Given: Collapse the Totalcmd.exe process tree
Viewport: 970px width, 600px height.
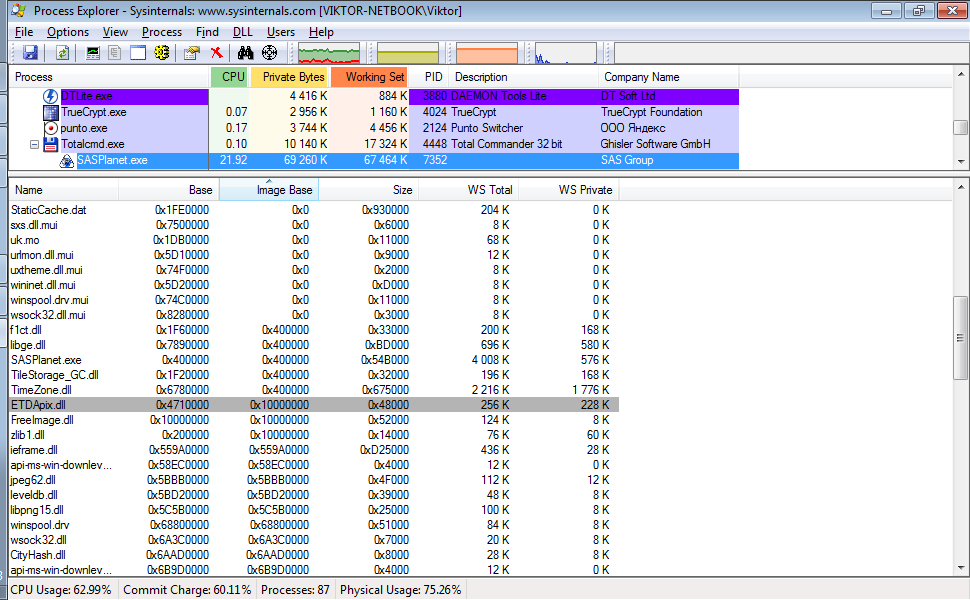Looking at the screenshot, I should [35, 144].
